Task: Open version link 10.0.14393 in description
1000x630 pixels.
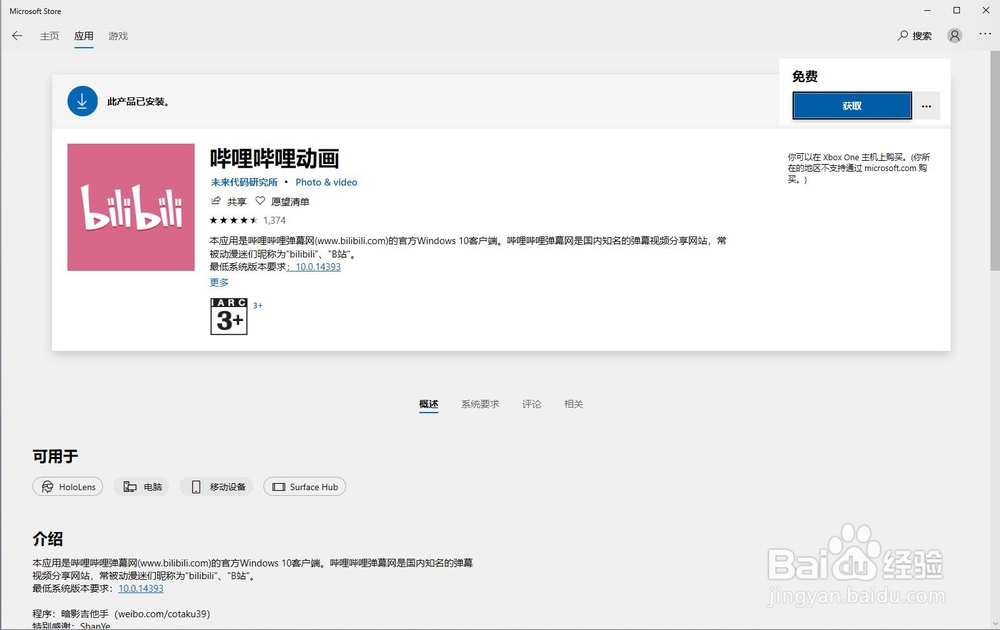Action: (317, 267)
